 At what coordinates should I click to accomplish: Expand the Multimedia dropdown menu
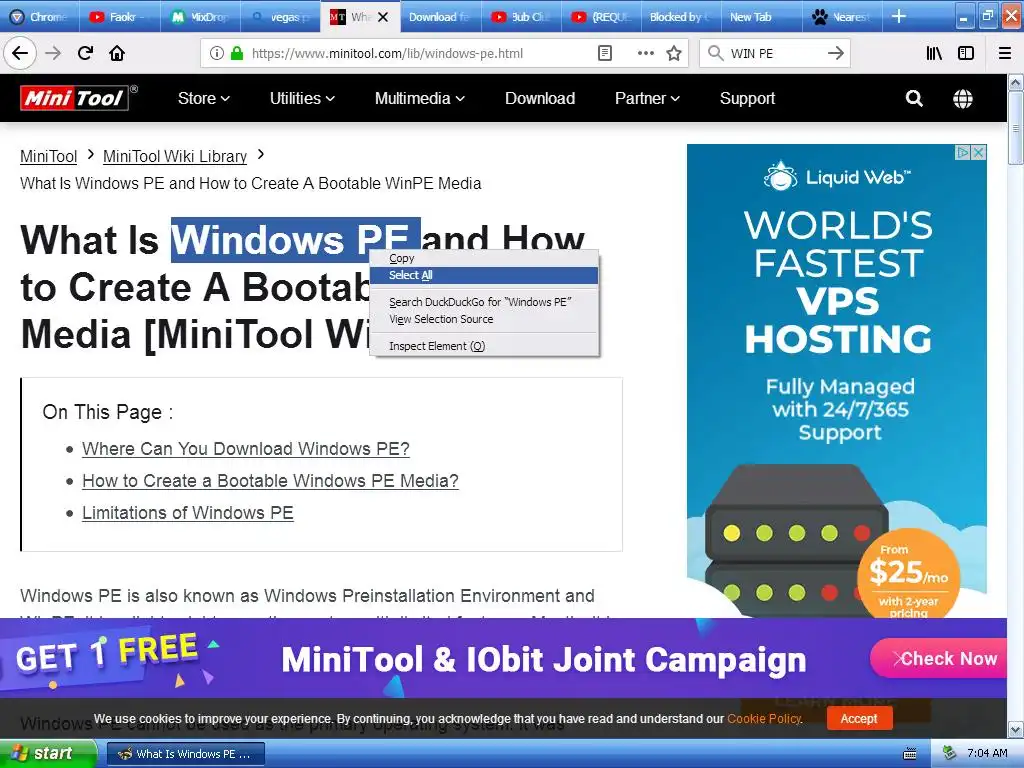pyautogui.click(x=420, y=98)
